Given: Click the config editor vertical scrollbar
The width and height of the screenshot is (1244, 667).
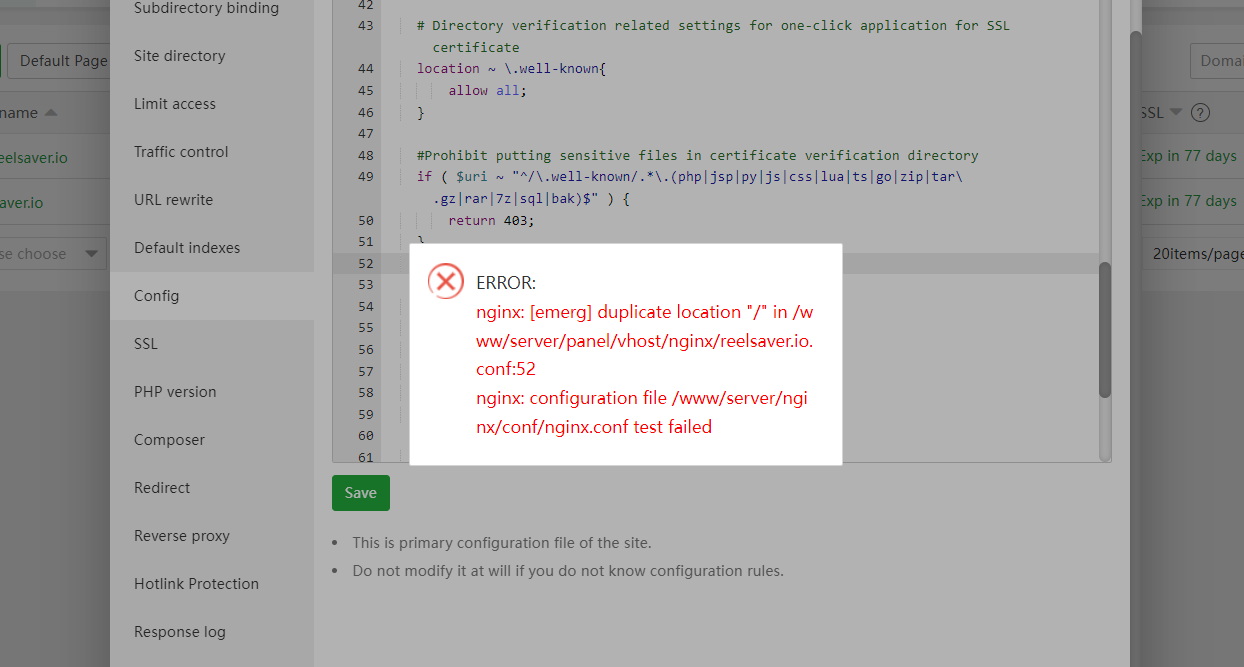Looking at the screenshot, I should (x=1105, y=330).
